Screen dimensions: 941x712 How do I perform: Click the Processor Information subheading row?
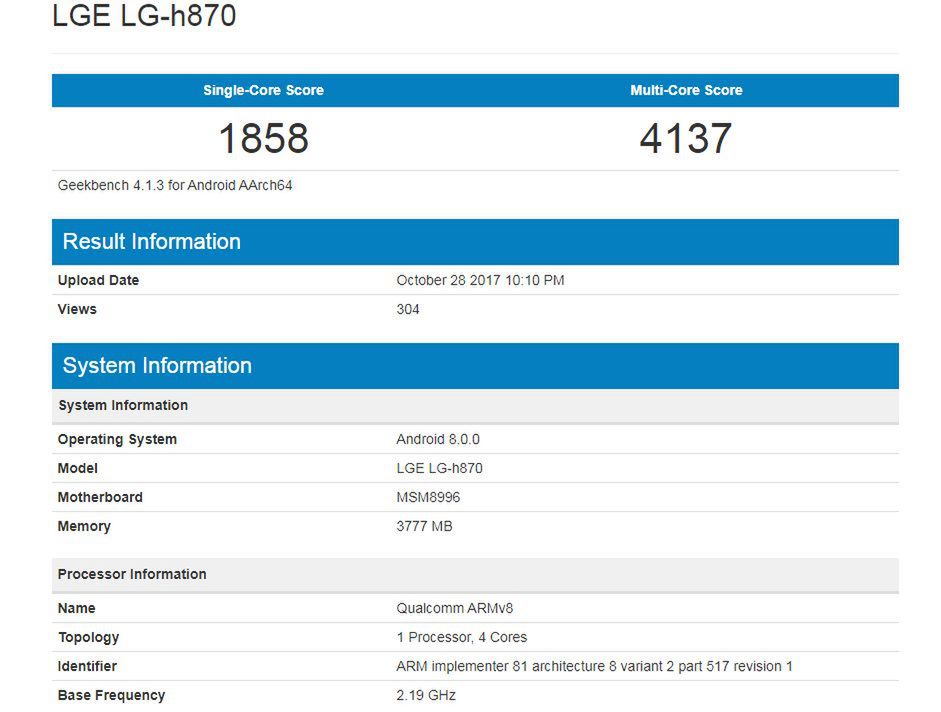(x=475, y=575)
